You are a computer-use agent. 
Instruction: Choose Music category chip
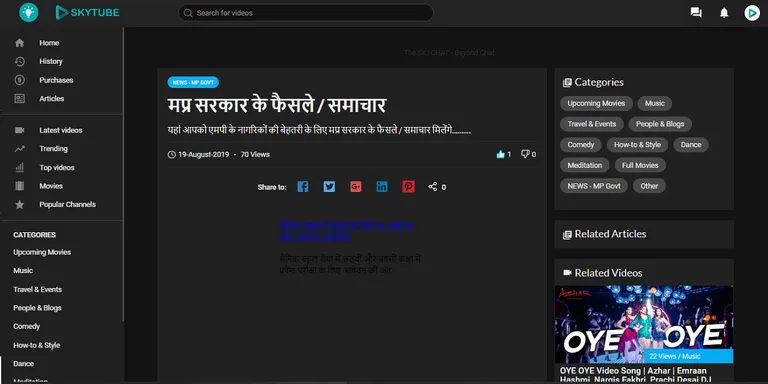(655, 103)
